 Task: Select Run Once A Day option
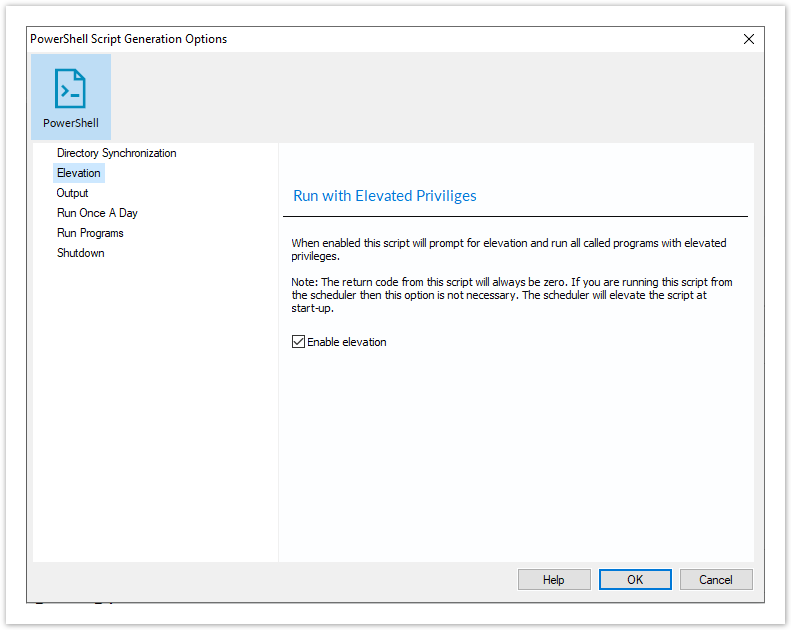click(97, 213)
